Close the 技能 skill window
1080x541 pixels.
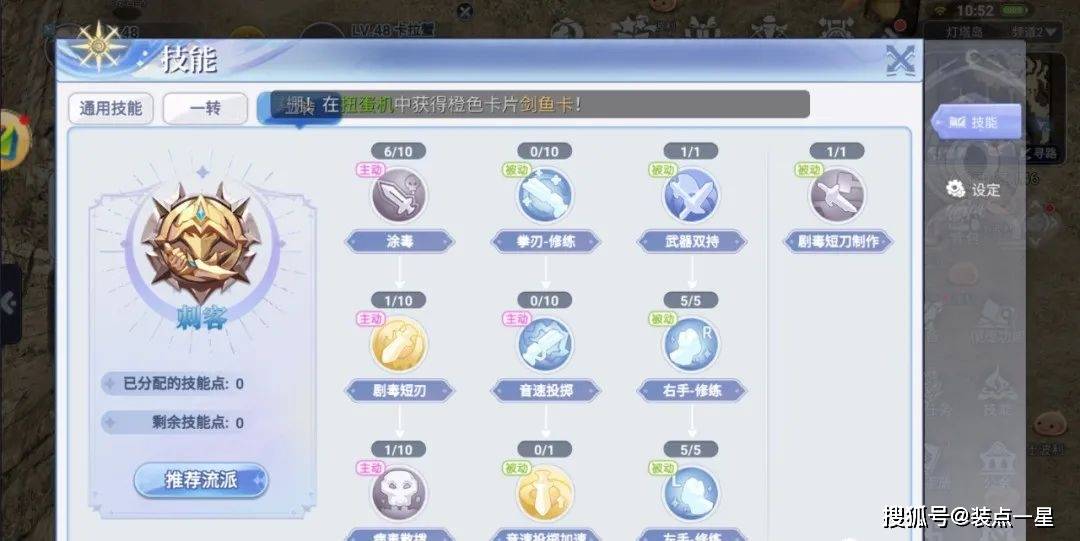coord(900,60)
